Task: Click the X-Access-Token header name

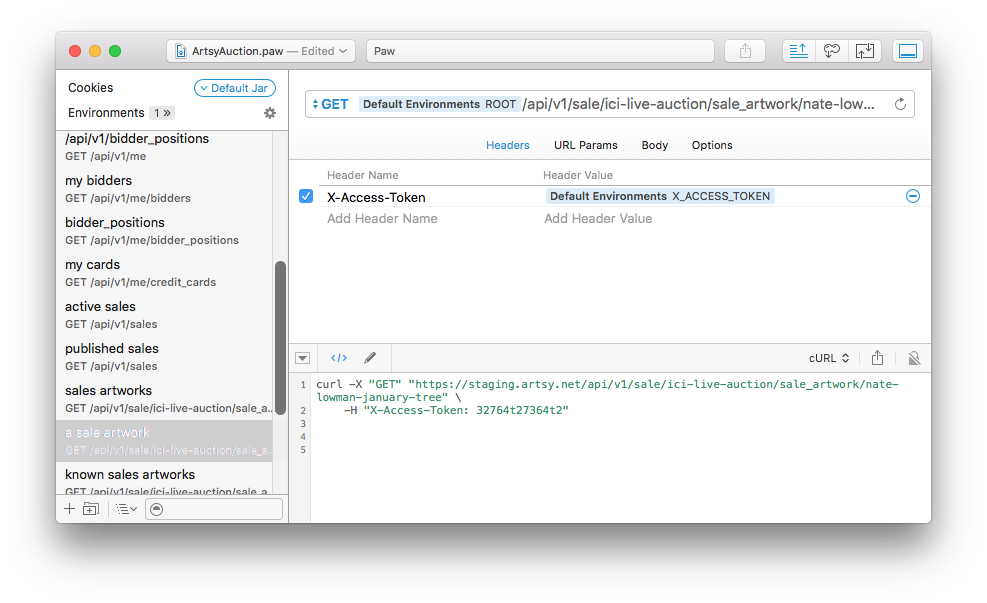Action: point(376,198)
